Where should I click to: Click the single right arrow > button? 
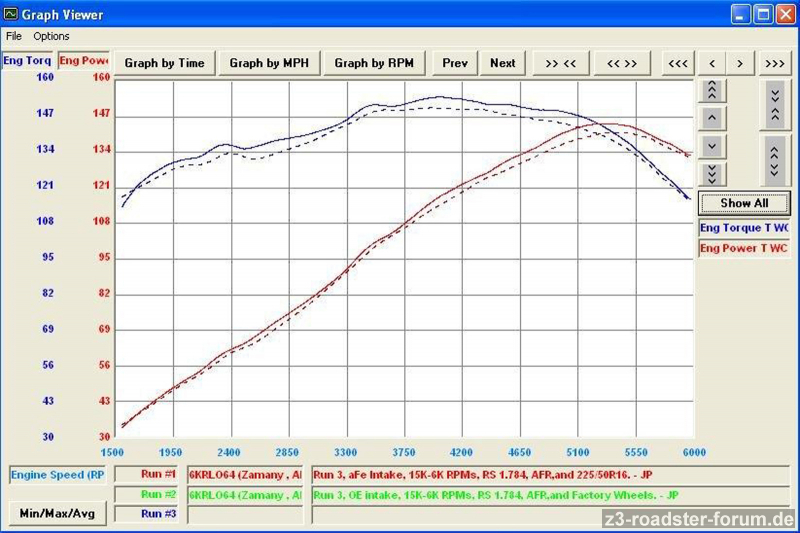[x=740, y=63]
